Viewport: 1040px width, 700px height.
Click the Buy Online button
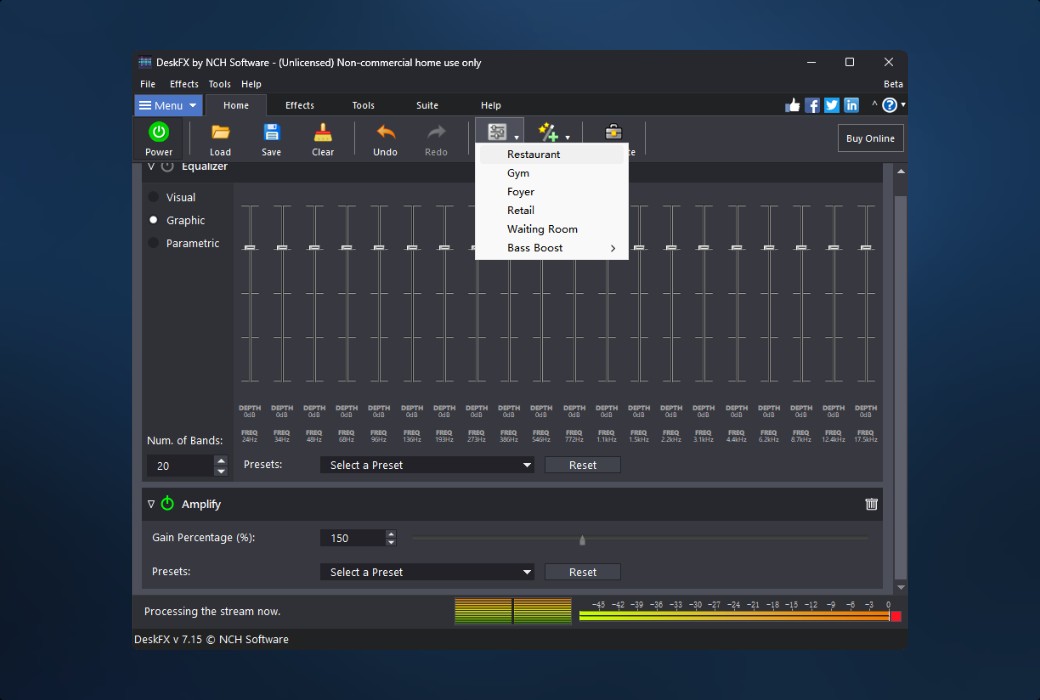click(869, 138)
